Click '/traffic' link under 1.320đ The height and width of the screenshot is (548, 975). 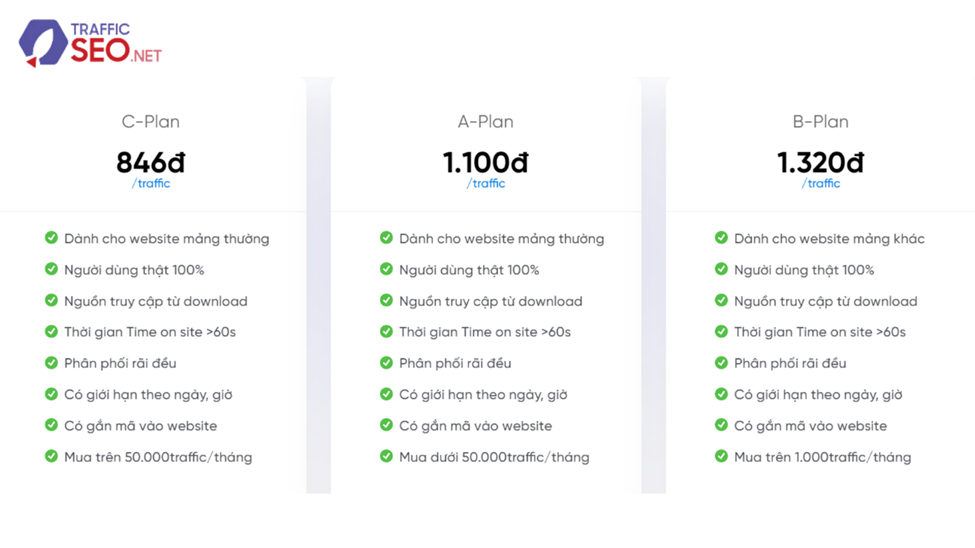[x=821, y=183]
